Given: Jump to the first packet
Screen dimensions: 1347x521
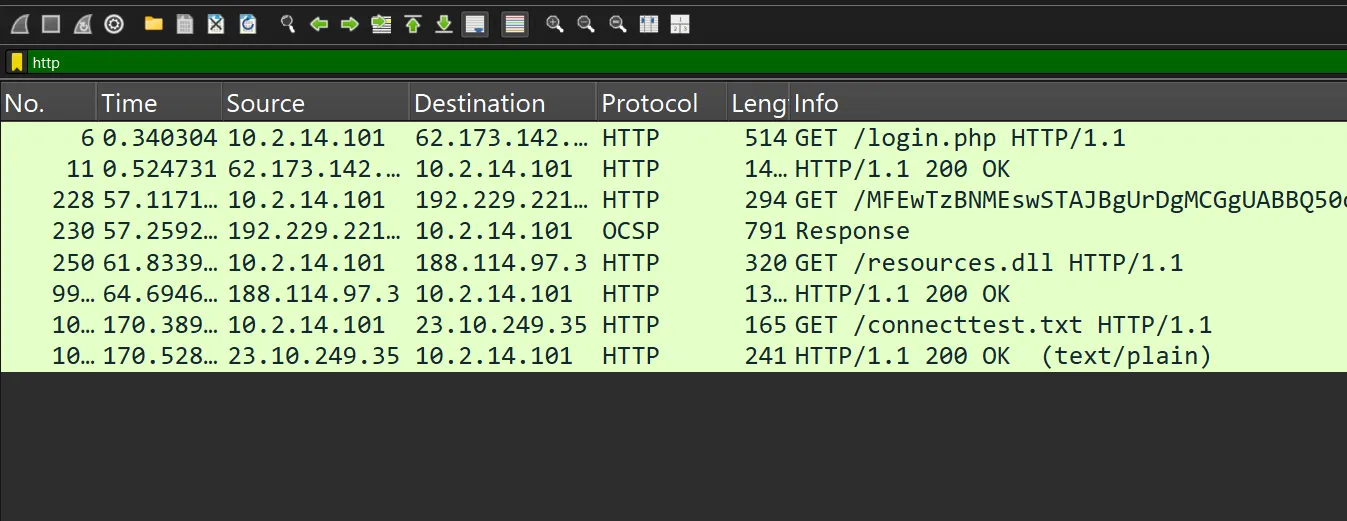Looking at the screenshot, I should 413,24.
